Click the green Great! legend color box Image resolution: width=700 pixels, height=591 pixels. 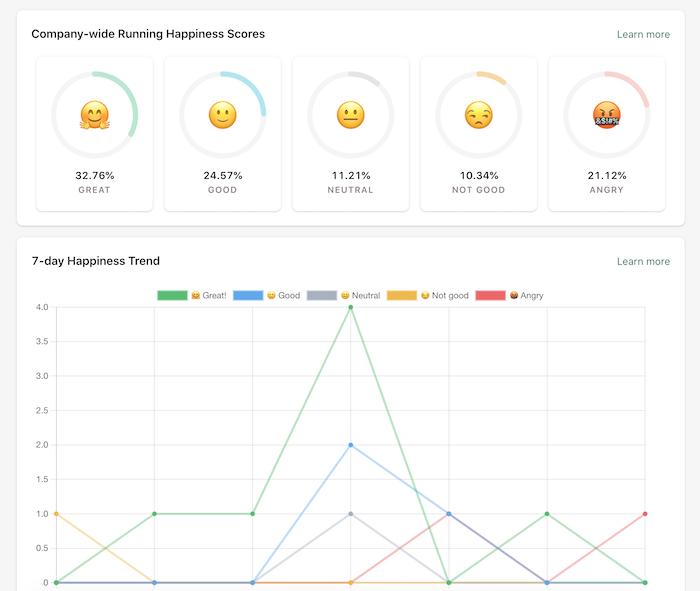click(x=172, y=296)
